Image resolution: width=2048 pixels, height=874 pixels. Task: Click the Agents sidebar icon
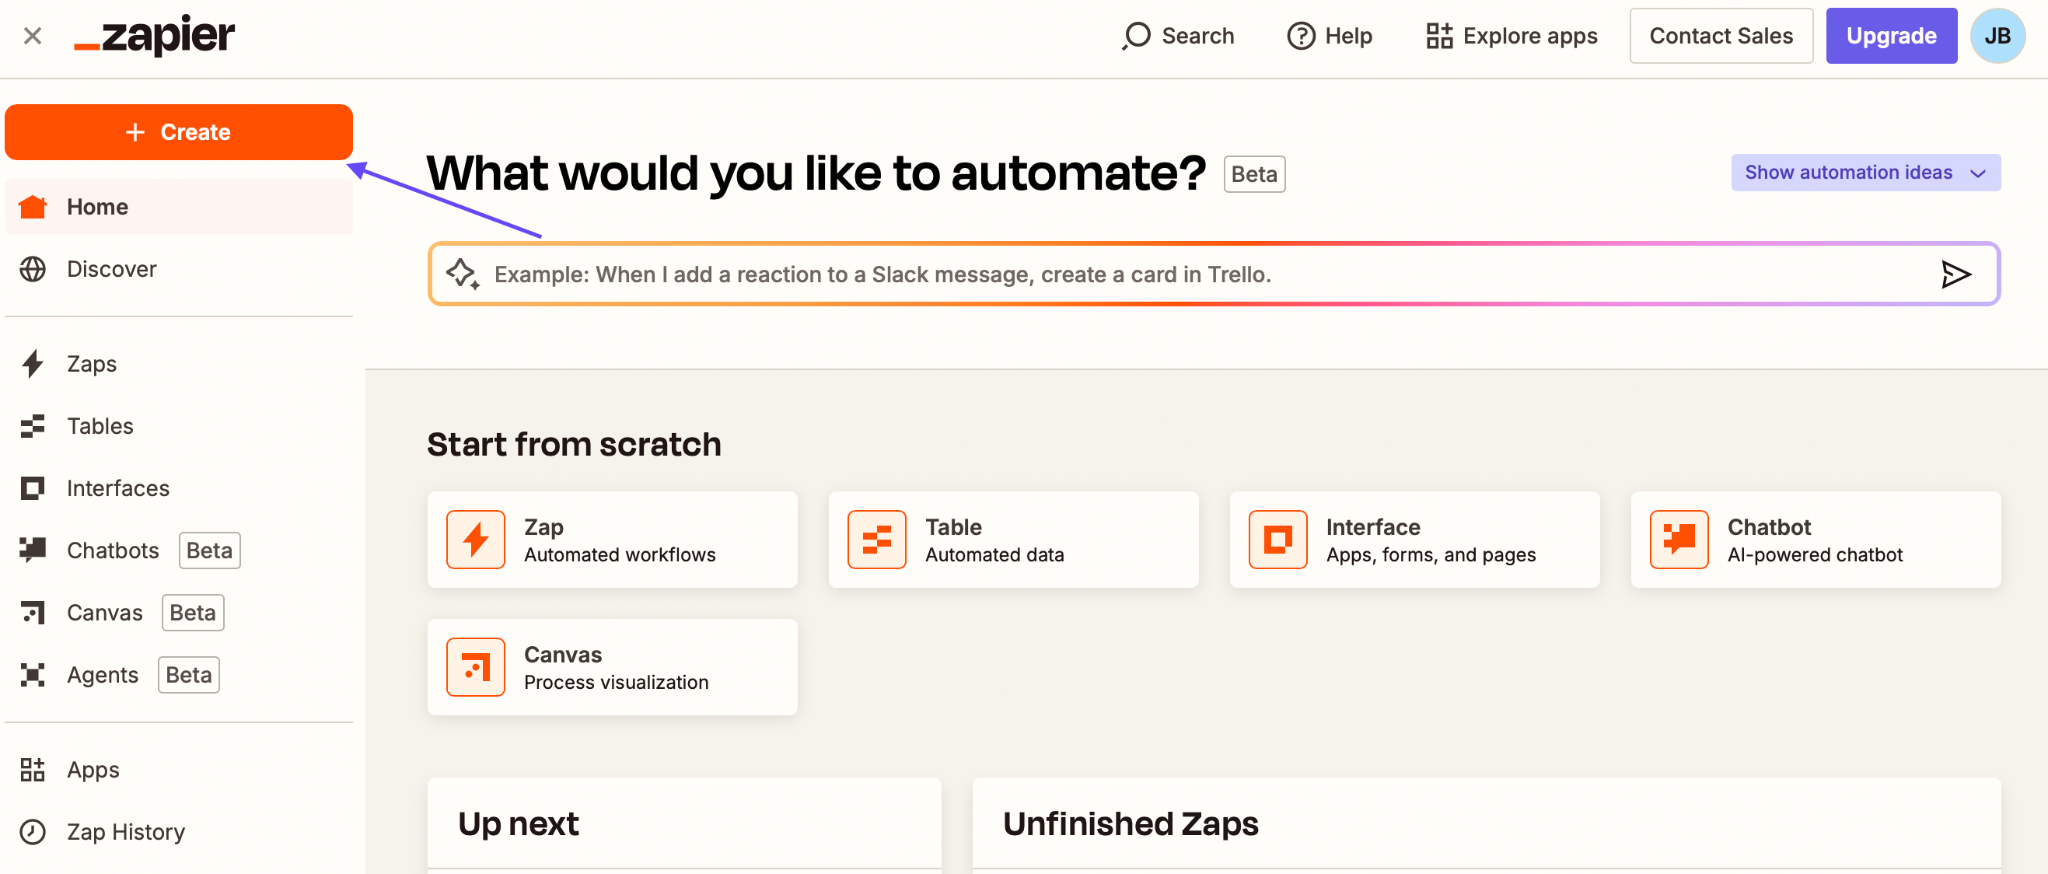point(33,675)
